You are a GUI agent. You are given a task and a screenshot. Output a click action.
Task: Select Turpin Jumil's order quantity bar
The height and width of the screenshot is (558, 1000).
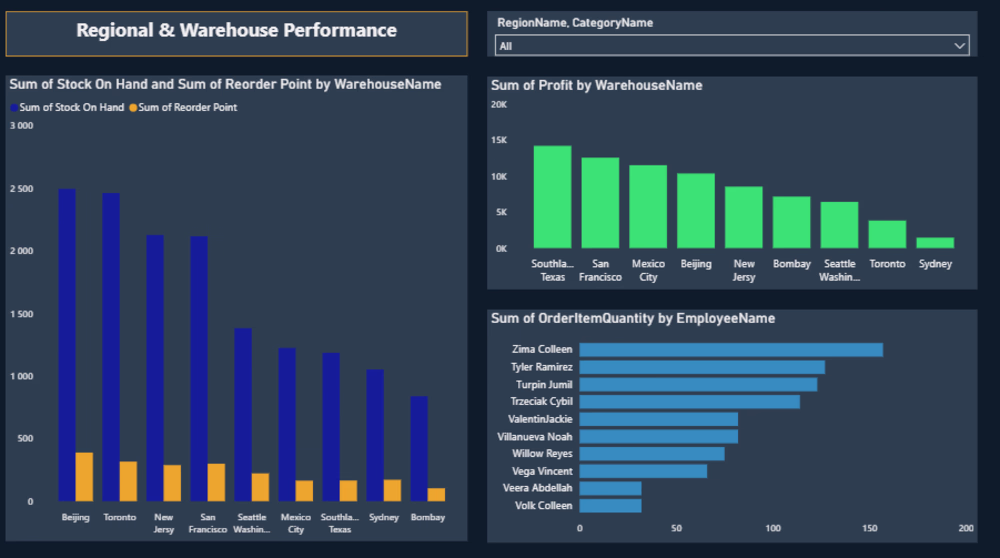698,385
